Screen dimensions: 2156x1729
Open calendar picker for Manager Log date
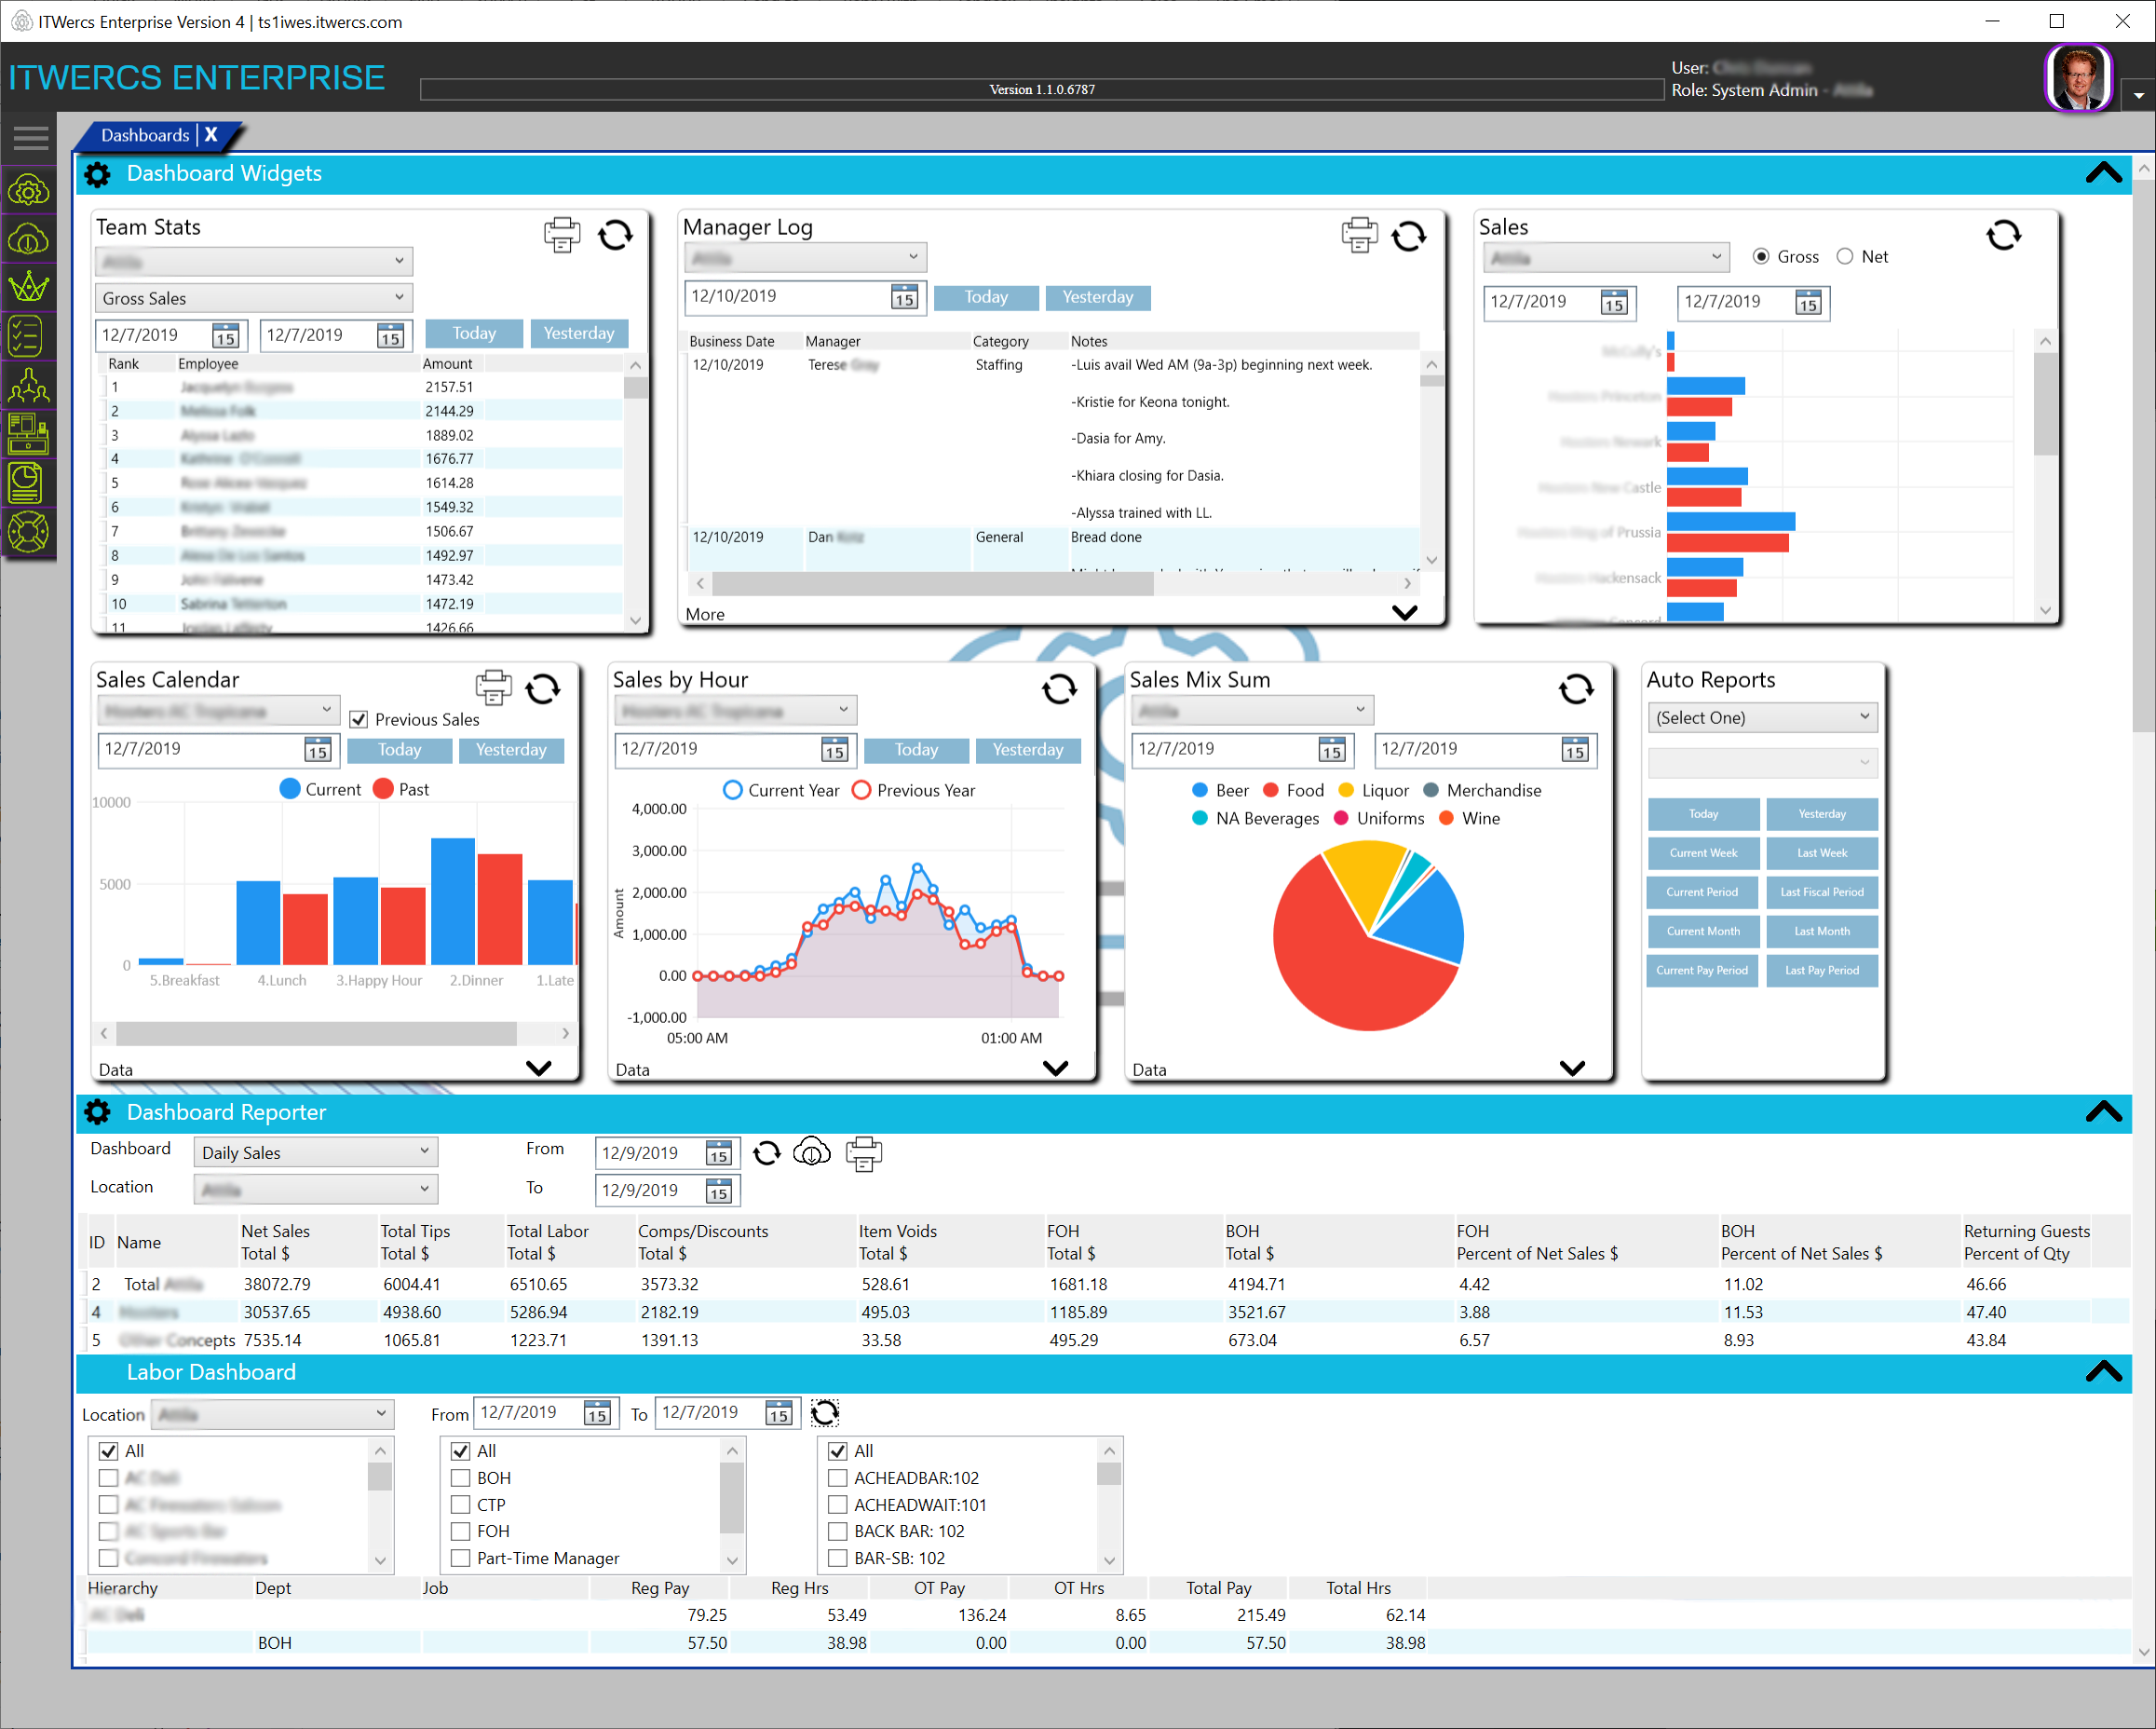click(x=904, y=298)
